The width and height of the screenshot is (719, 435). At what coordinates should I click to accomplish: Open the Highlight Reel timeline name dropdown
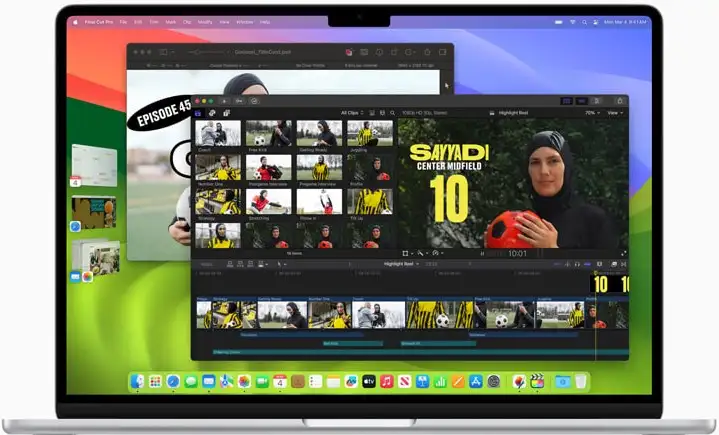(401, 264)
